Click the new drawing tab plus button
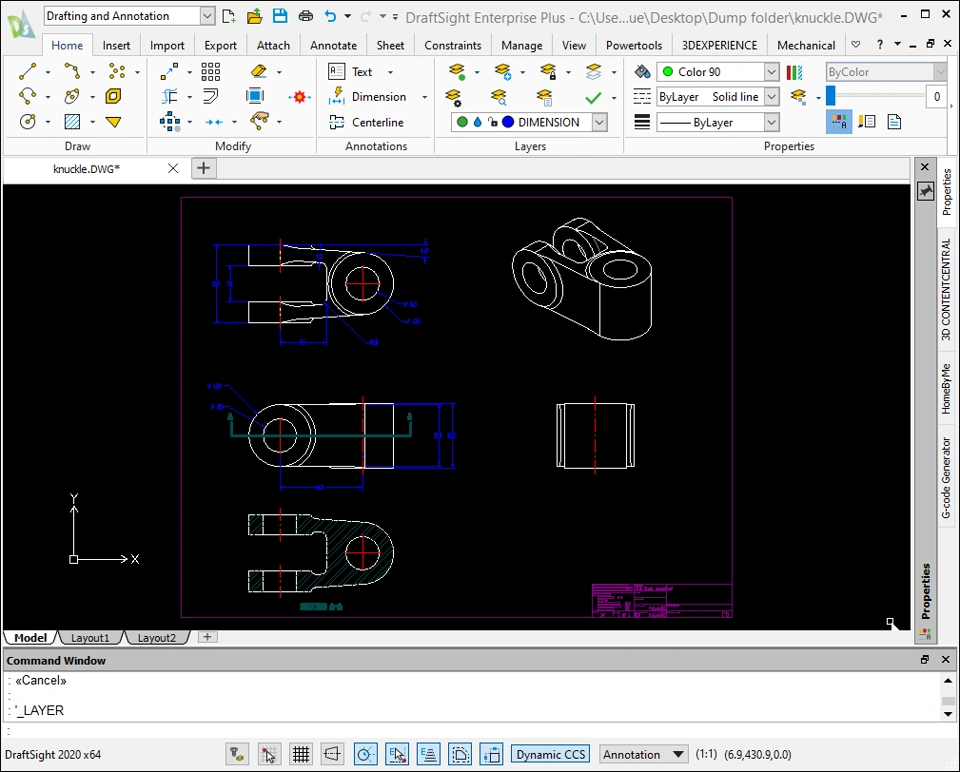960x772 pixels. [x=203, y=168]
